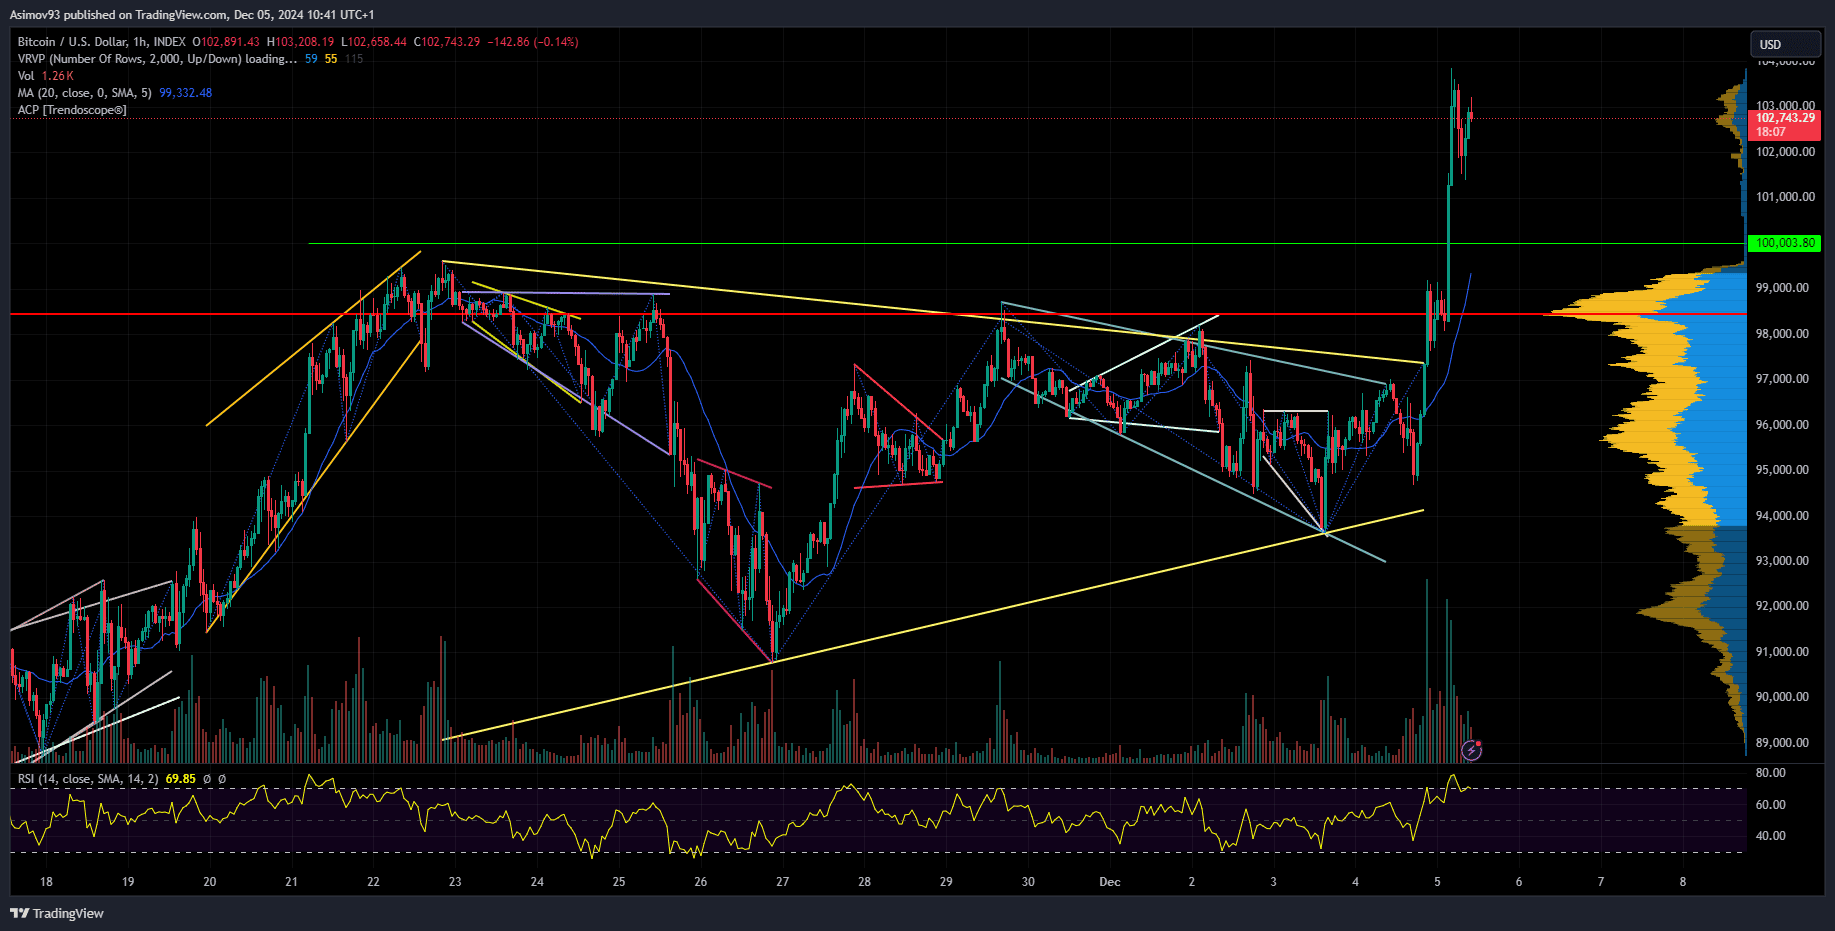This screenshot has height=931, width=1835.
Task: Click date 5 on the time axis
Action: tap(1437, 882)
